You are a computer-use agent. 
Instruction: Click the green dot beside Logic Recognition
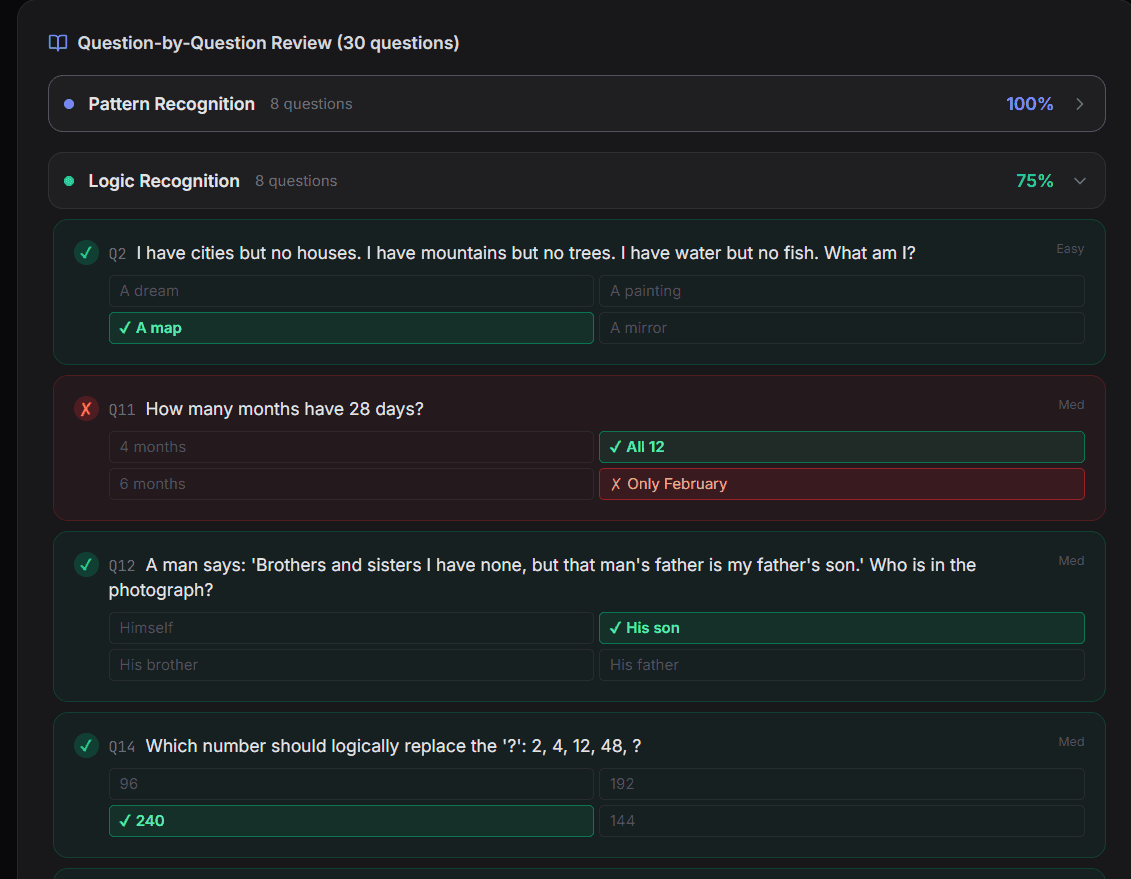(68, 181)
